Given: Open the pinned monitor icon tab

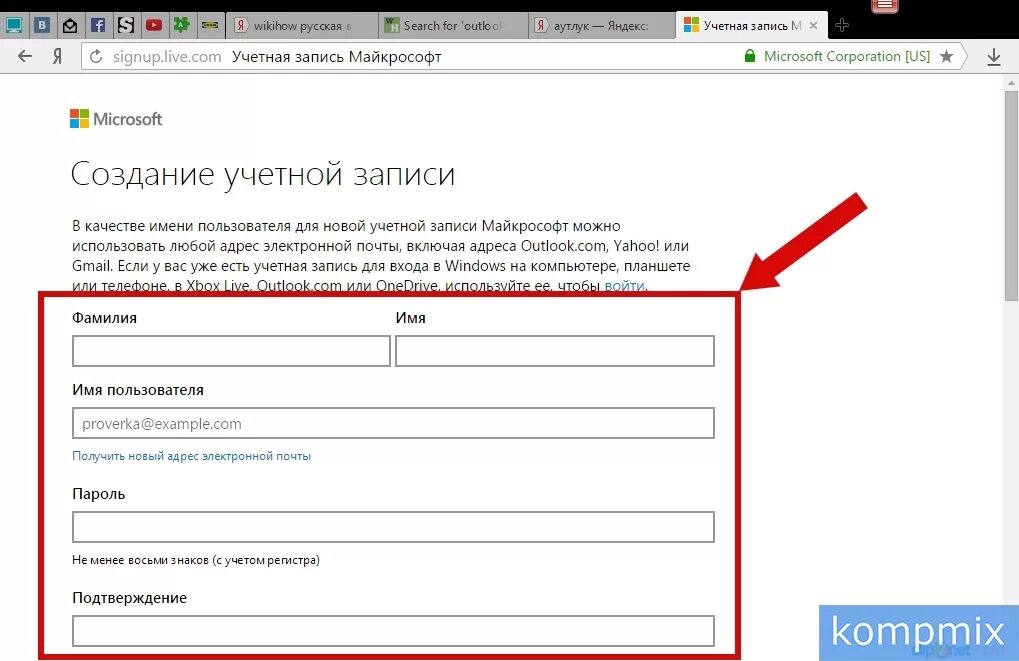Looking at the screenshot, I should [14, 25].
